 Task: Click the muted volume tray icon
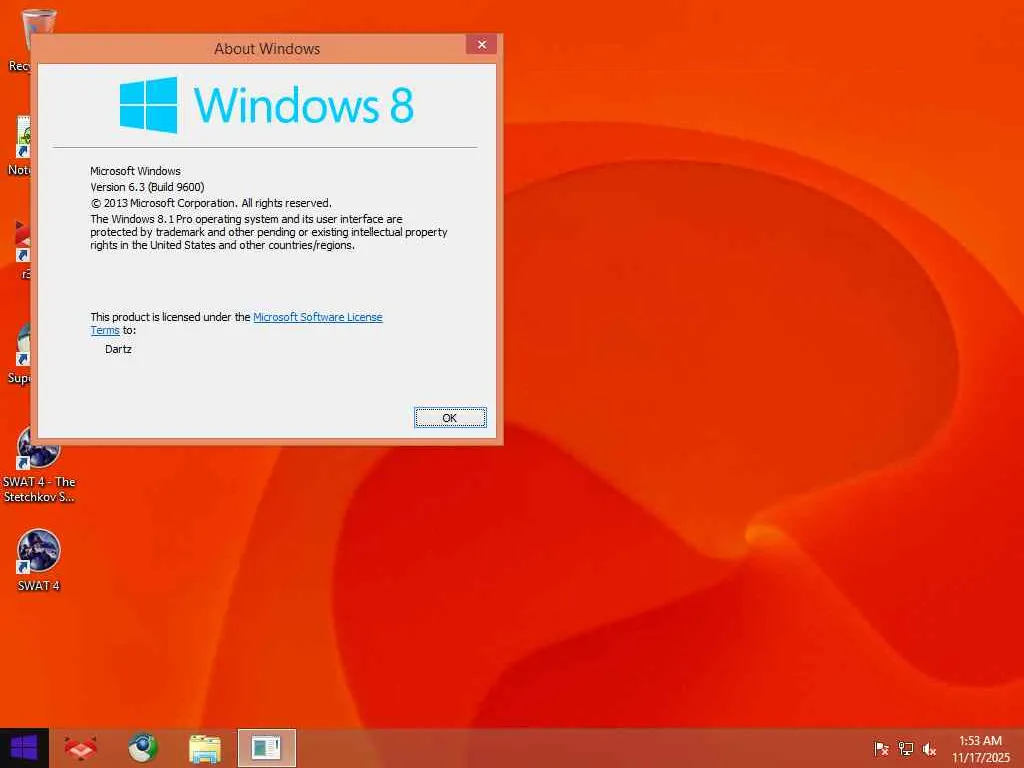[929, 748]
